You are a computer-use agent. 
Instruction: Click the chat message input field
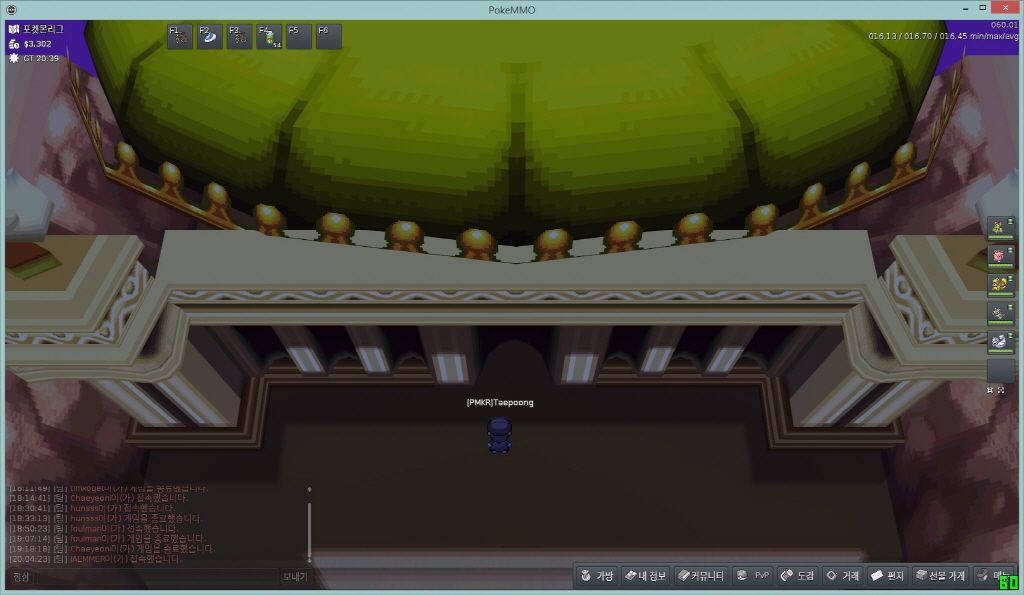coord(157,577)
